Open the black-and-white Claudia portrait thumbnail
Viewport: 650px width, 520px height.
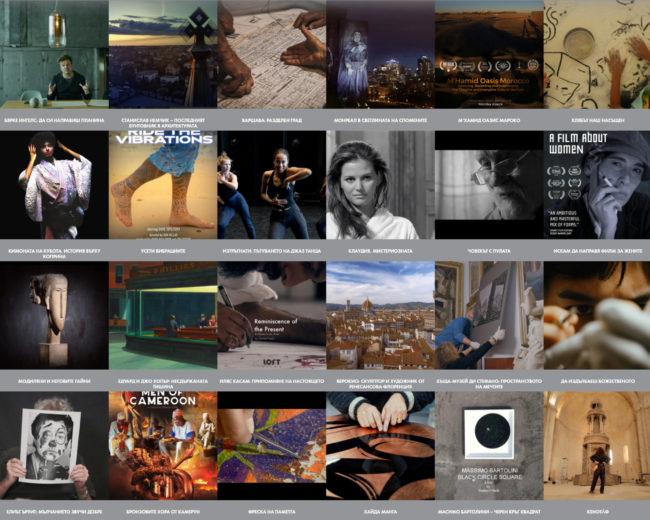point(379,185)
